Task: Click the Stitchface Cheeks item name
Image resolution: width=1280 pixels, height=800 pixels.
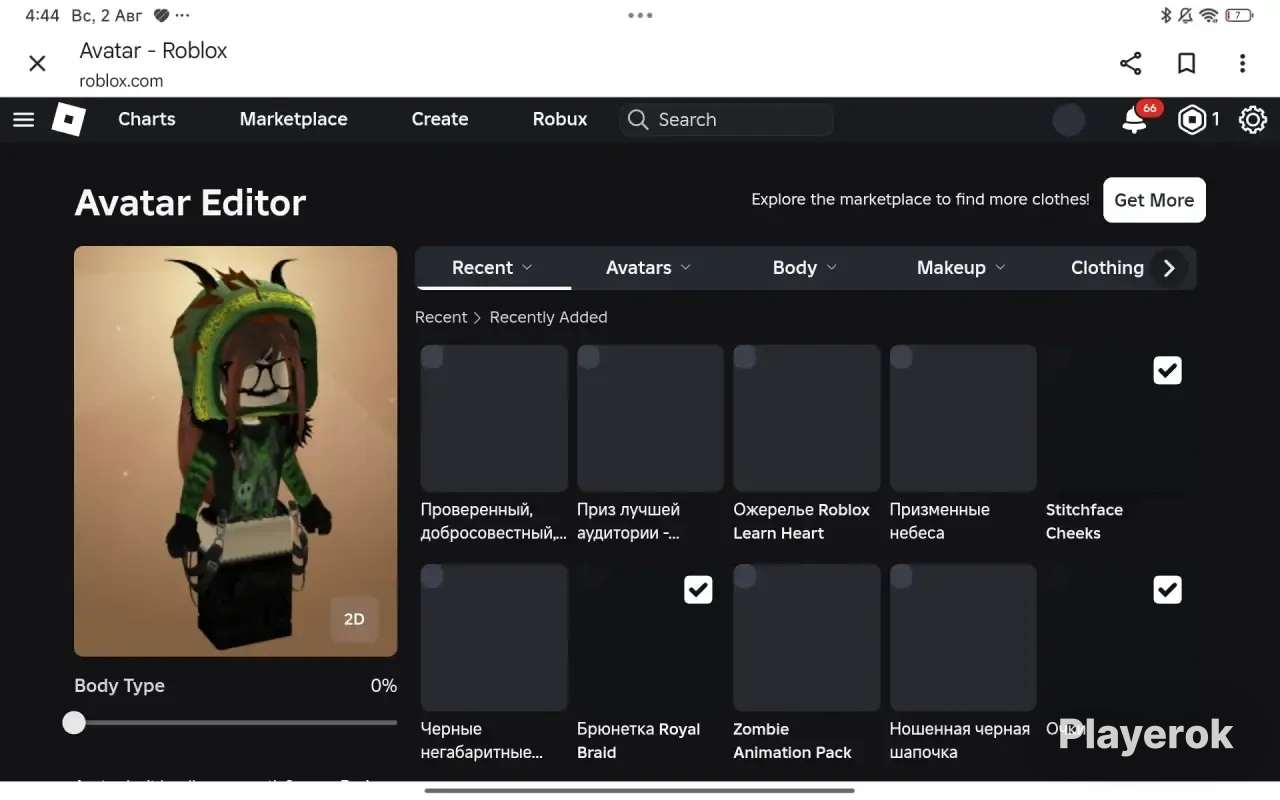Action: [1085, 522]
